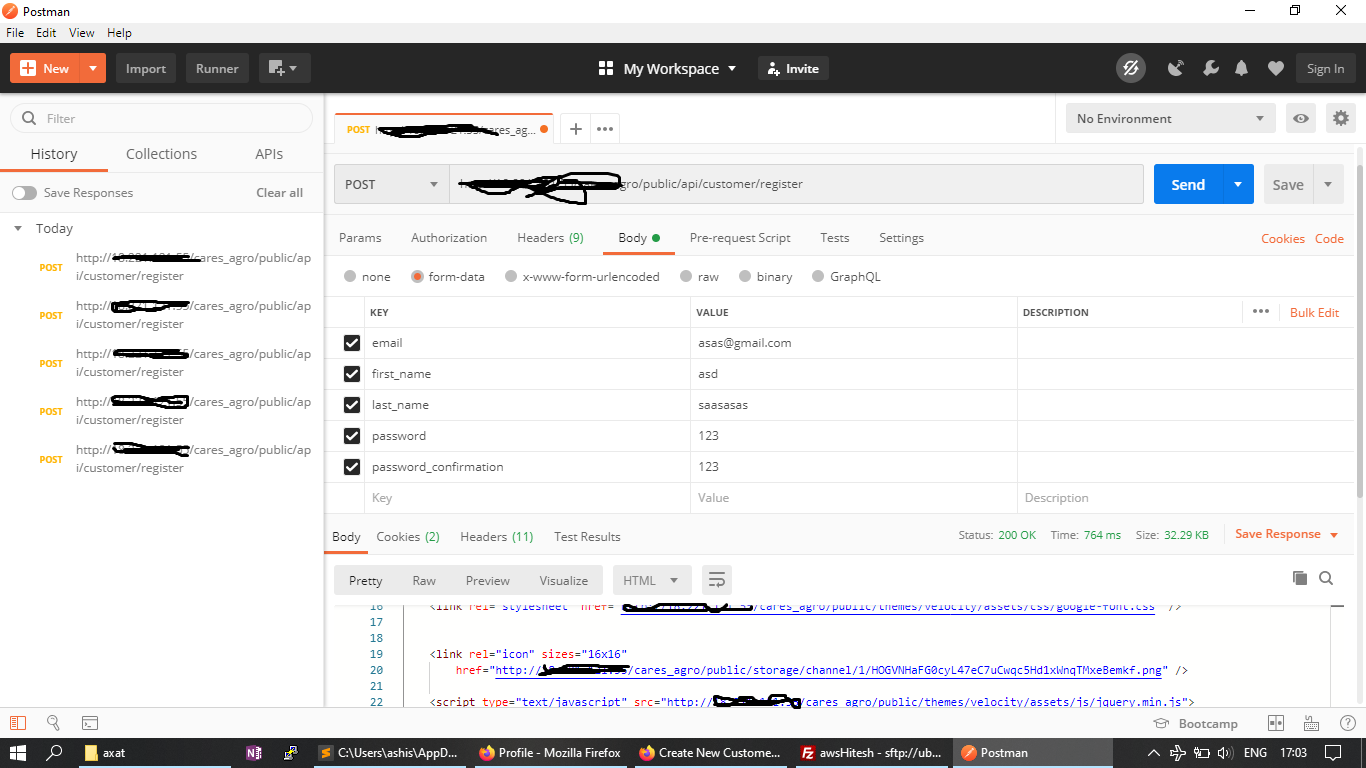Viewport: 1366px width, 768px height.
Task: Uncheck the last_name key checkbox
Action: pyautogui.click(x=352, y=405)
